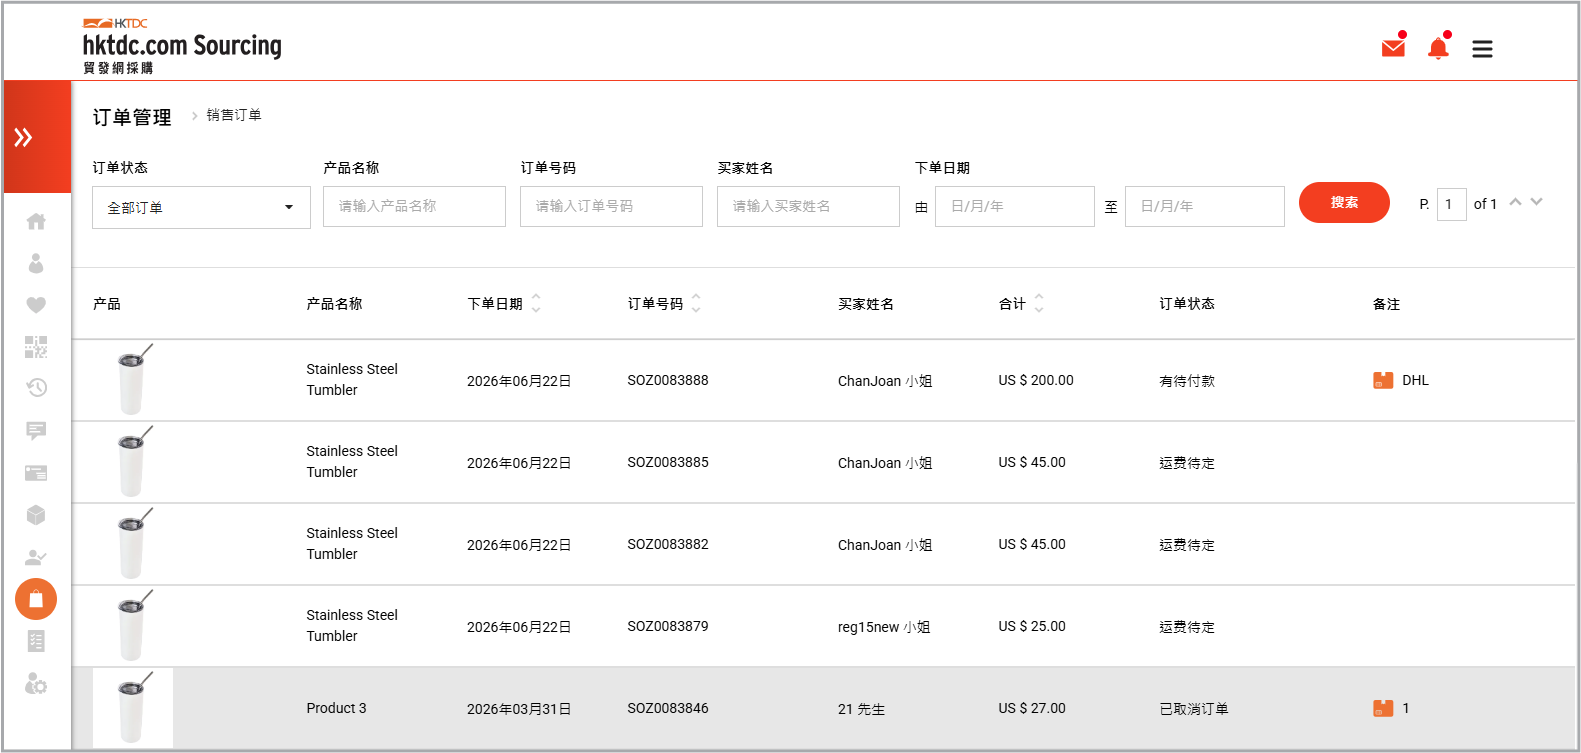Click buyer name 21 先生

861,709
